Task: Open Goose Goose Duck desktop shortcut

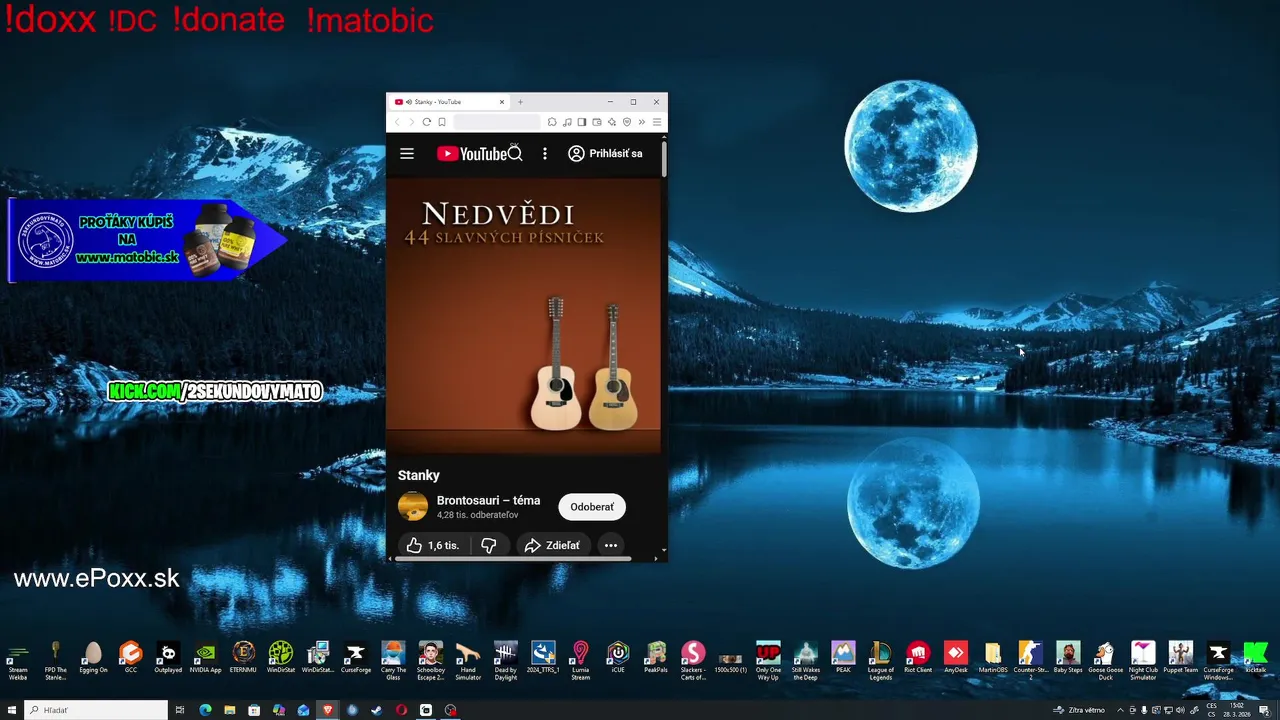Action: point(1105,660)
